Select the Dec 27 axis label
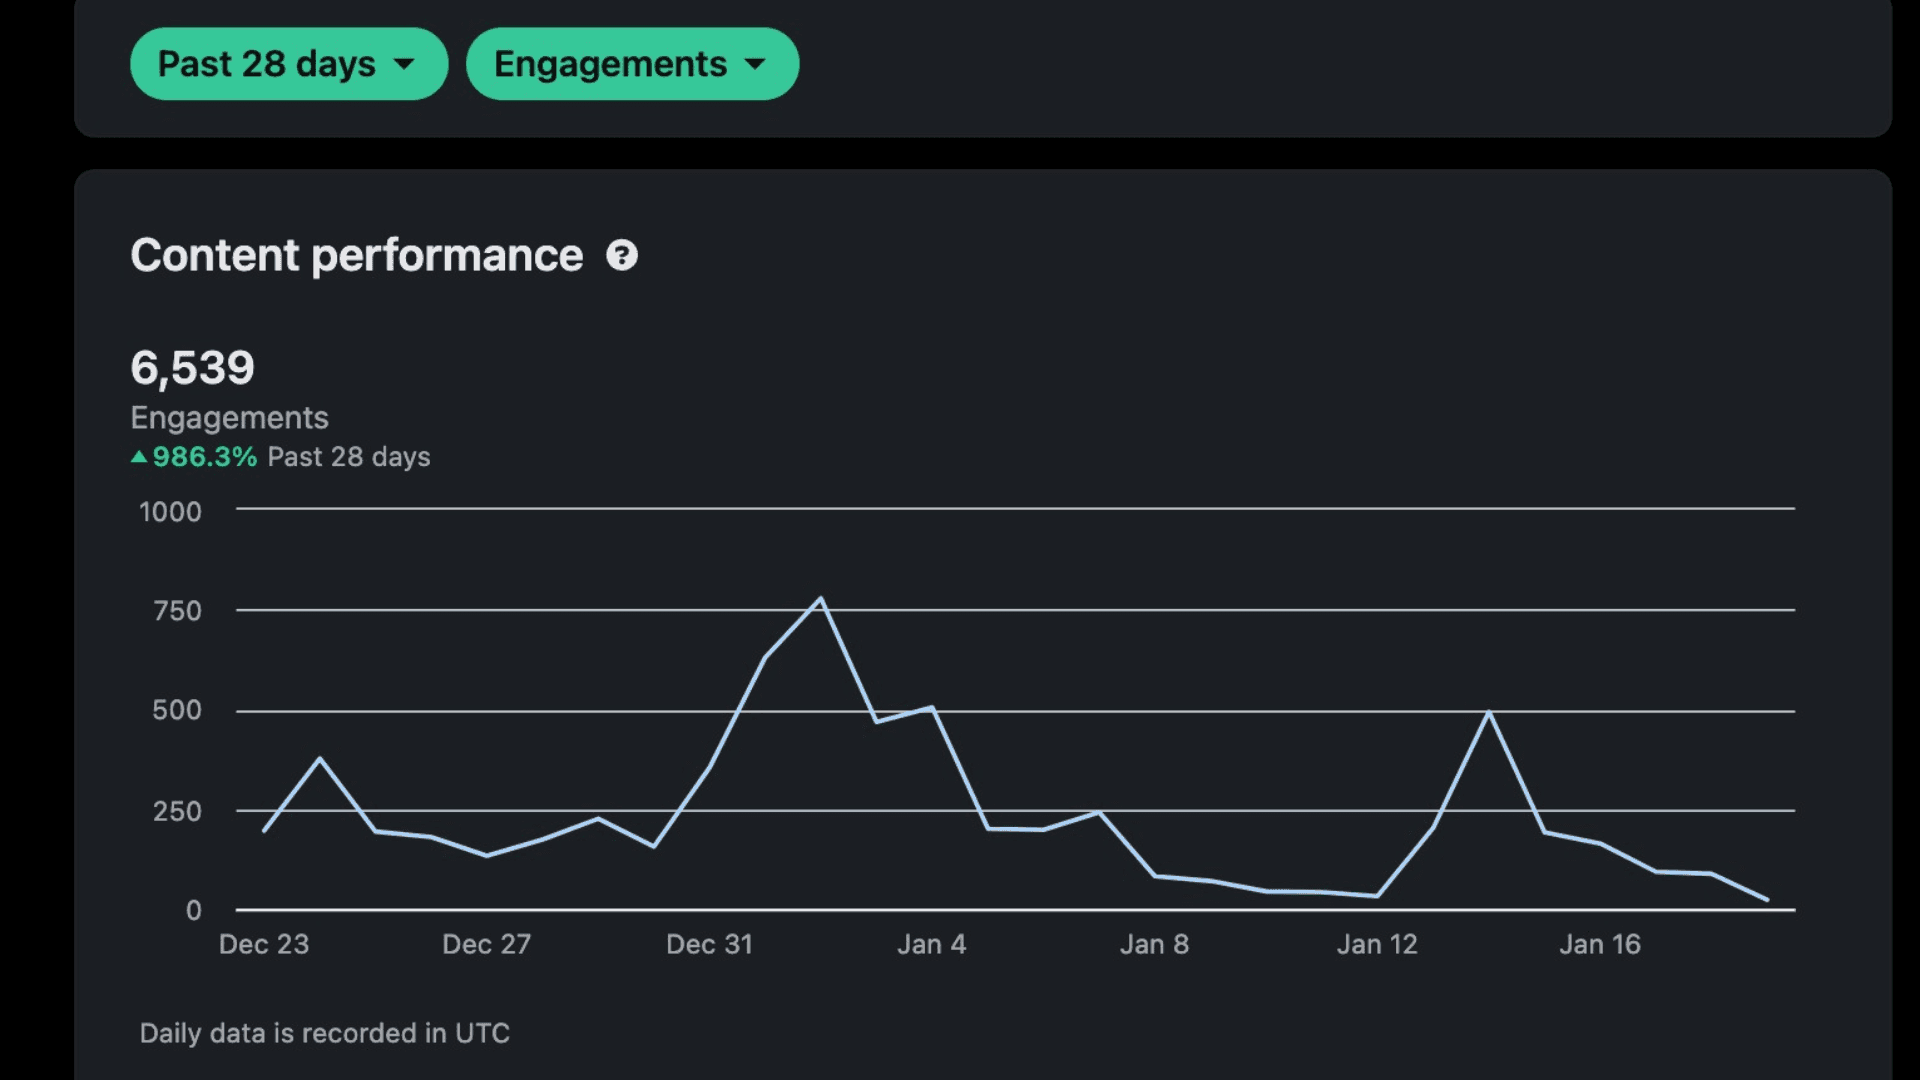Screen dimensions: 1920x1080 [487, 944]
